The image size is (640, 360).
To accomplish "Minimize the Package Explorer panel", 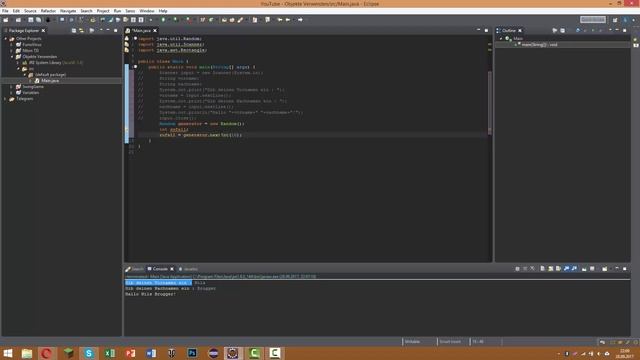I will (108, 31).
